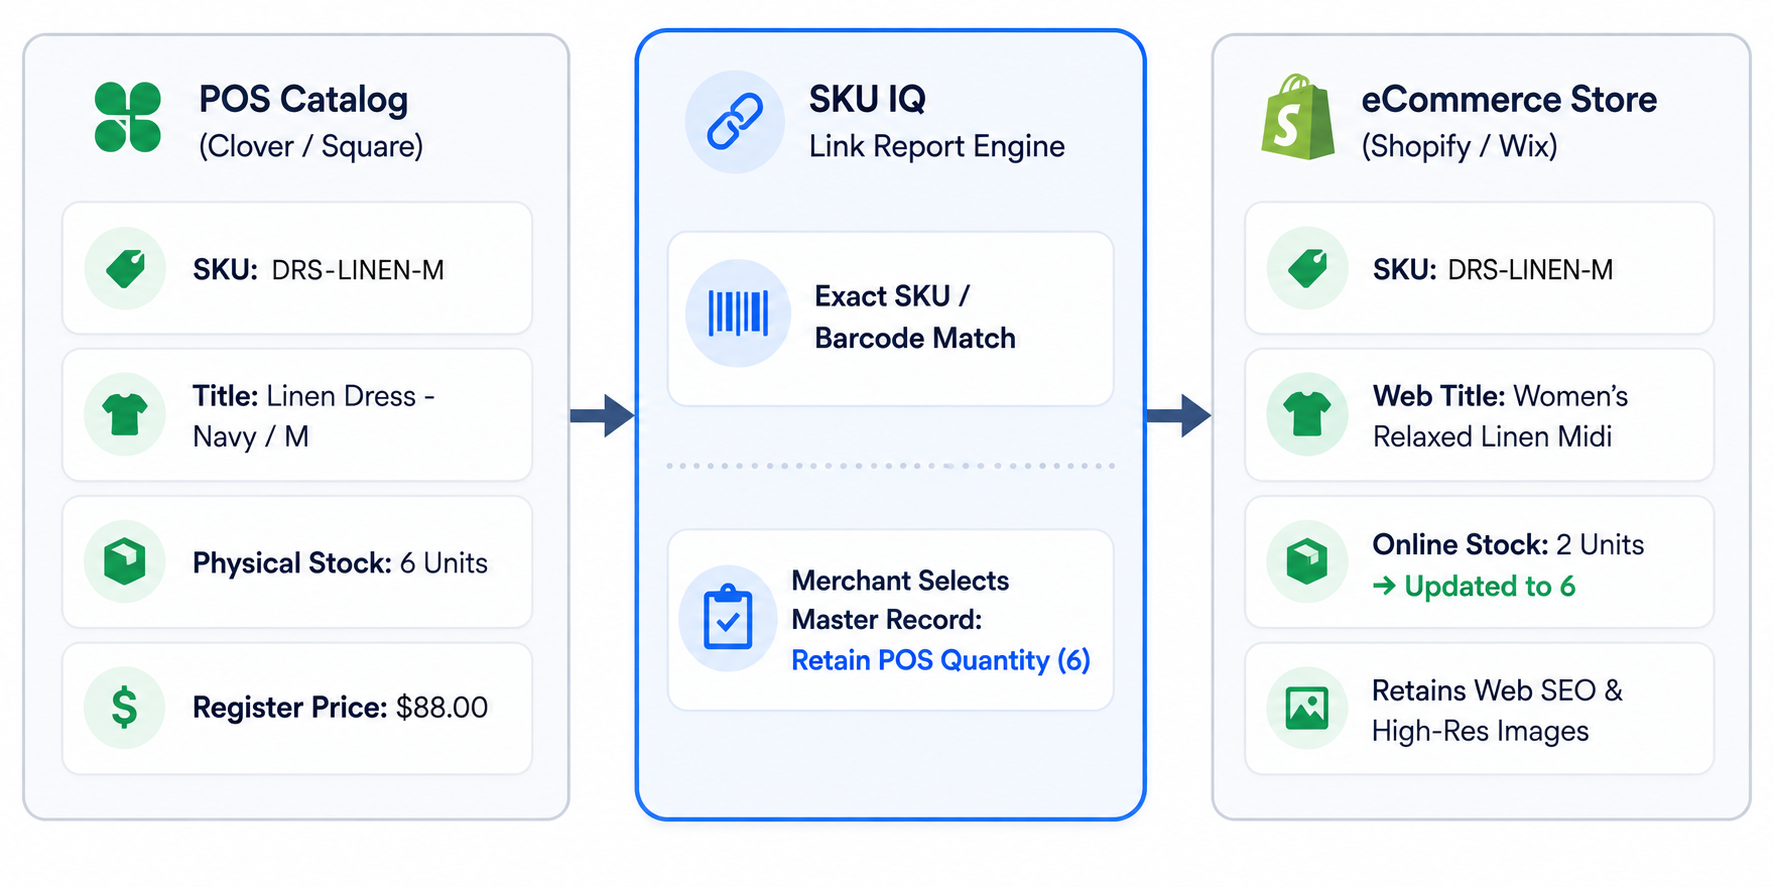Click the Physical Stock: 6 Units text
Viewport: 1774px width, 887px height.
tap(340, 563)
